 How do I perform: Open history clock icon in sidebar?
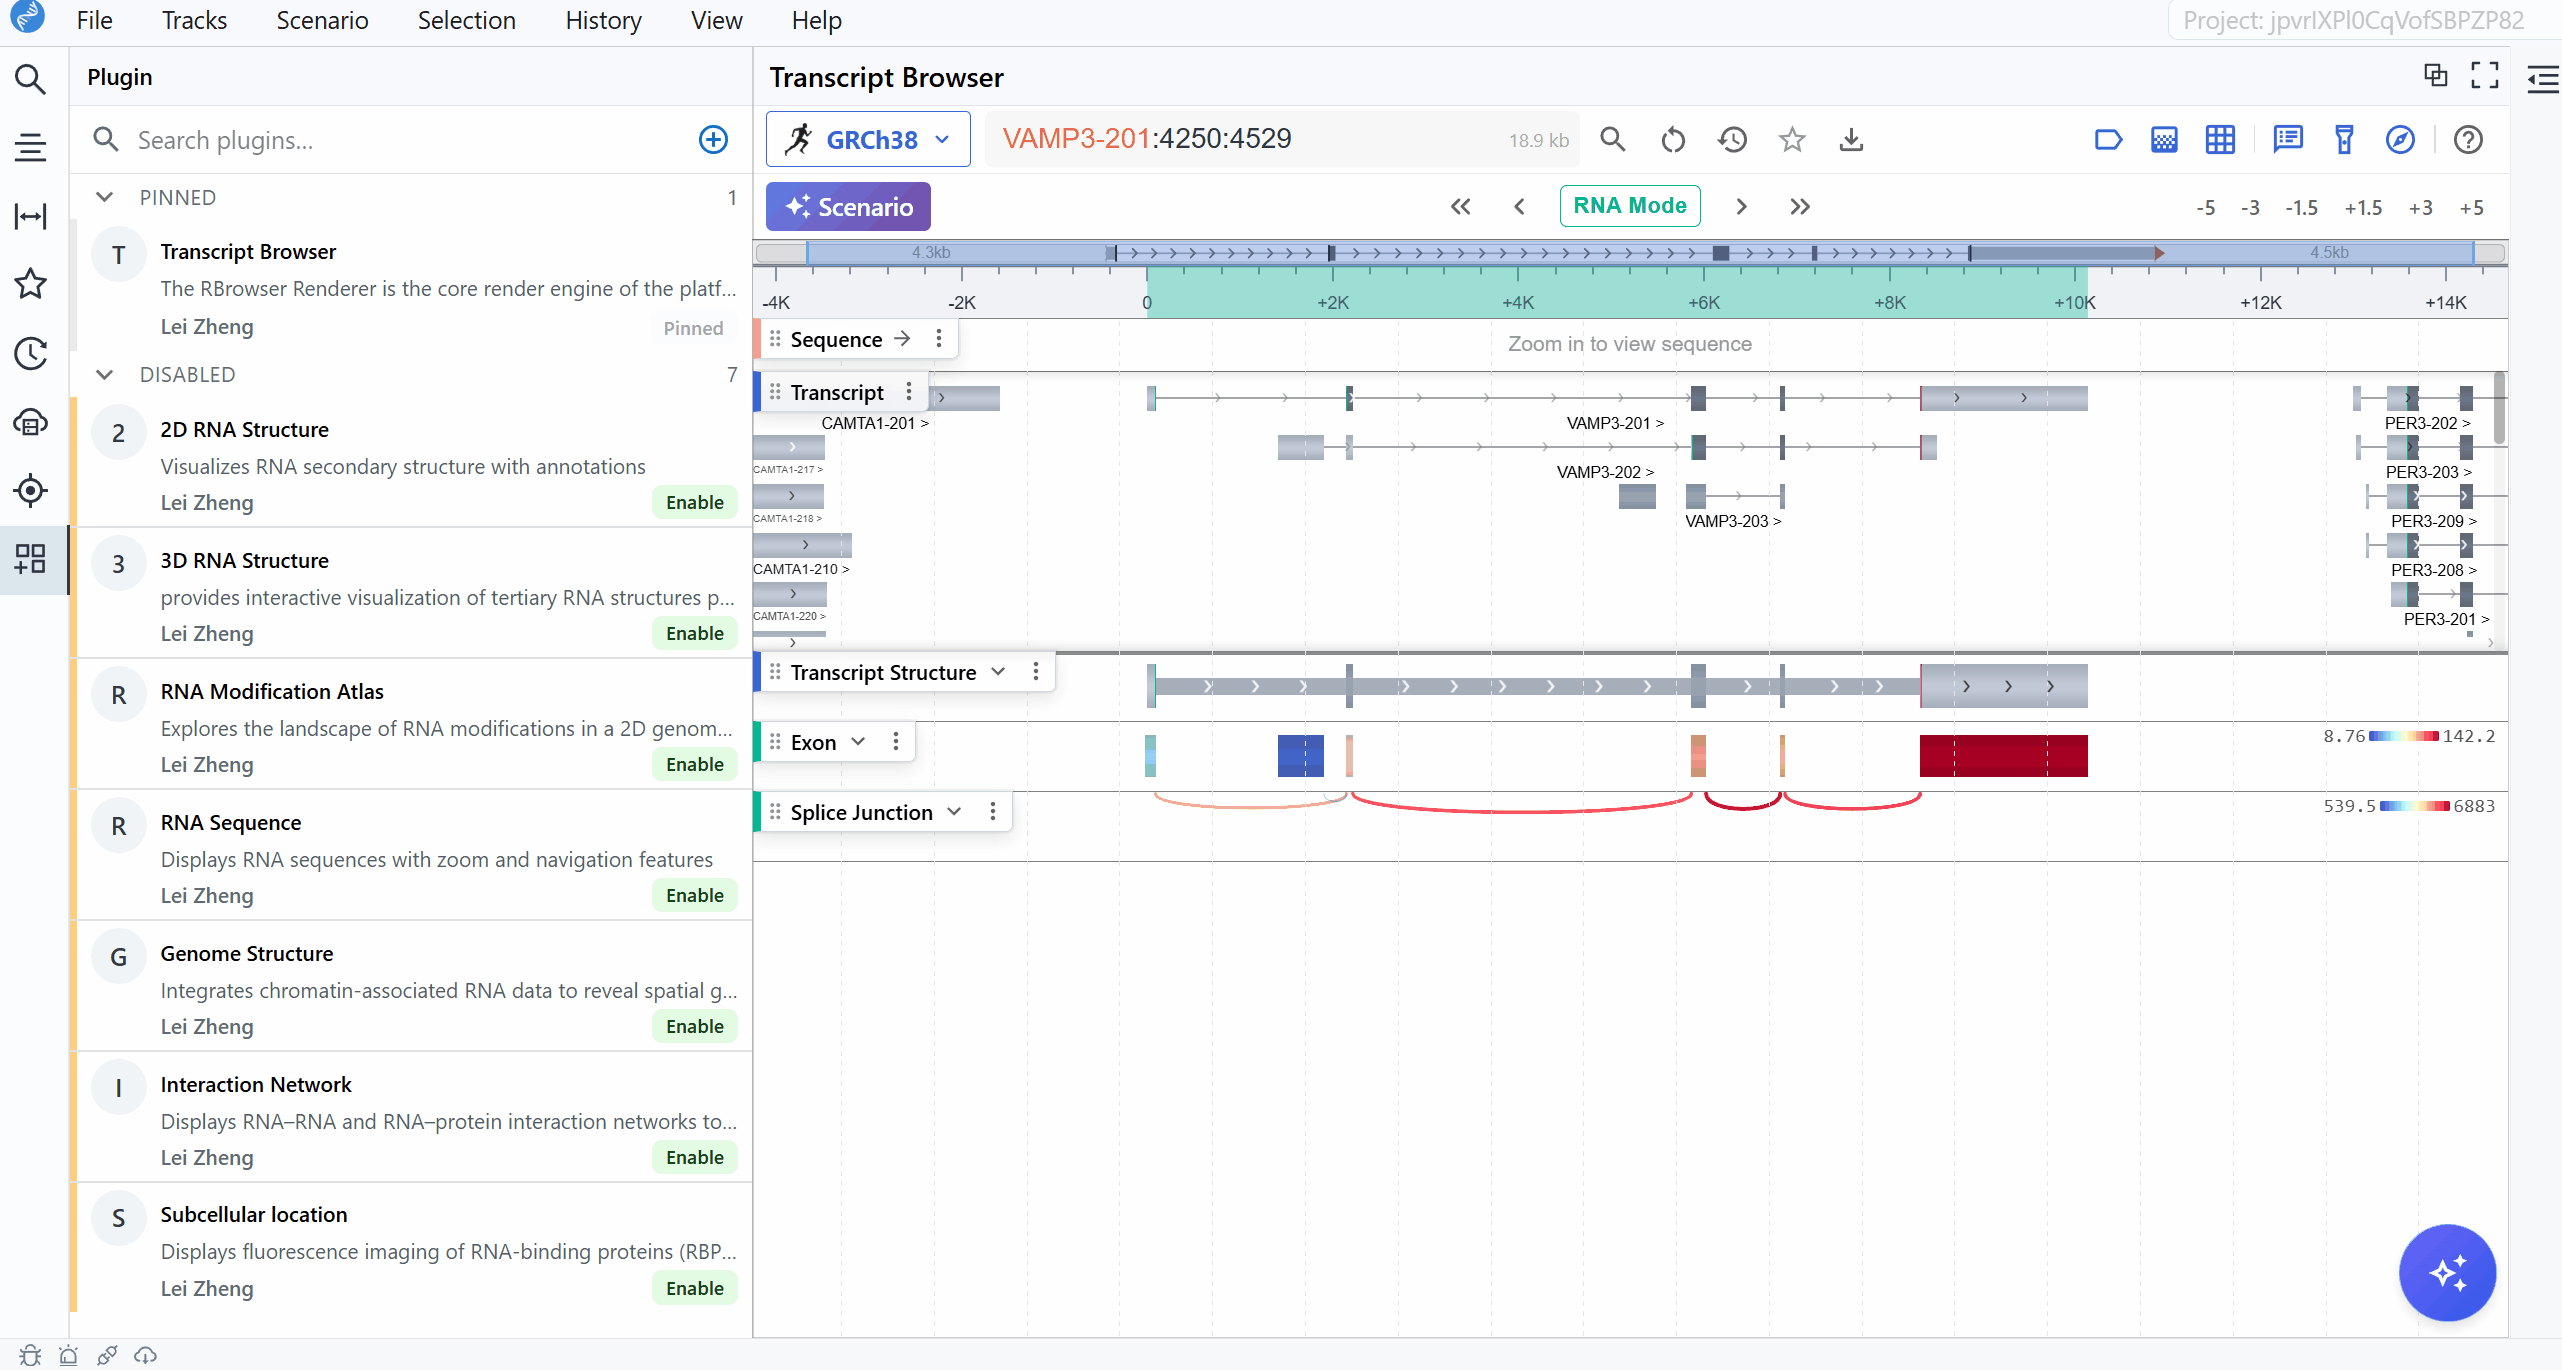31,353
